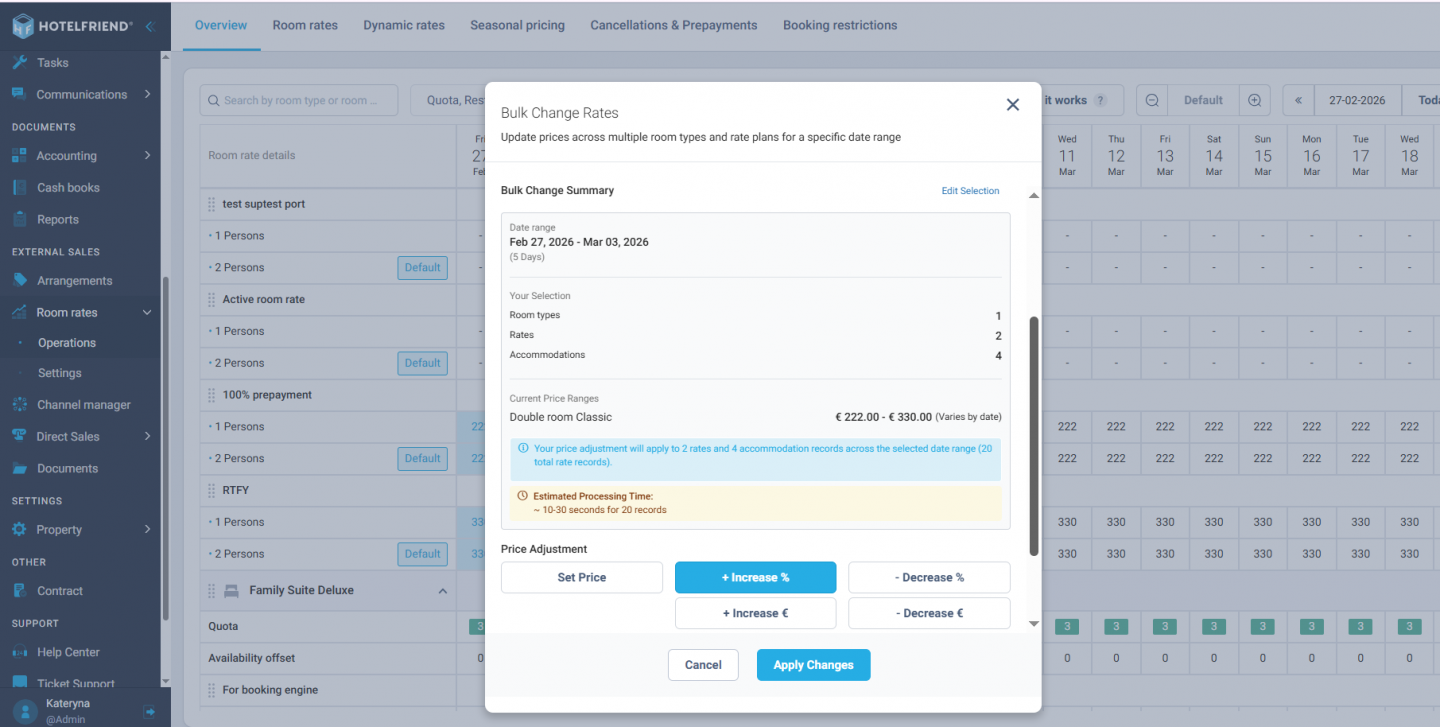The image size is (1440, 727).
Task: Select the Set Price adjustment option
Action: (581, 577)
